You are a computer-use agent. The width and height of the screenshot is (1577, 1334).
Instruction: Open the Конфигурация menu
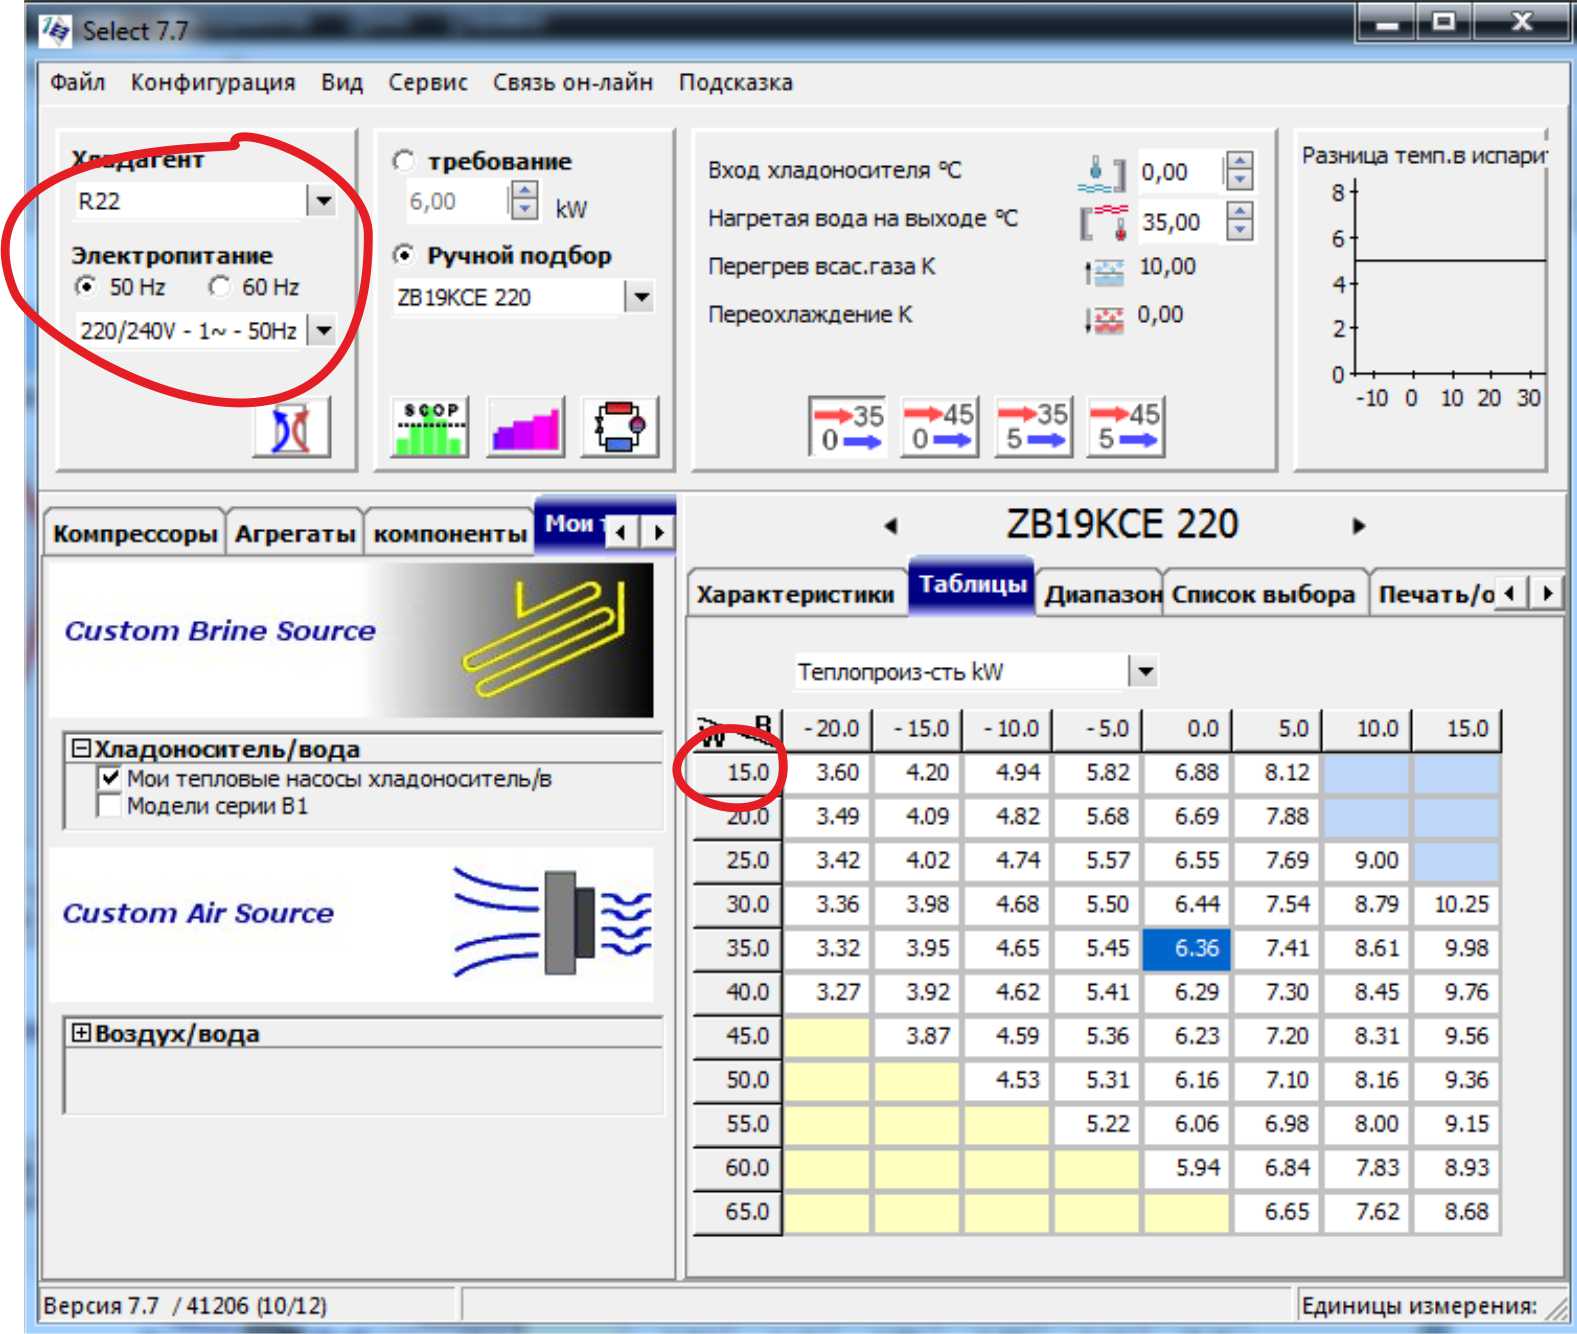tap(213, 82)
